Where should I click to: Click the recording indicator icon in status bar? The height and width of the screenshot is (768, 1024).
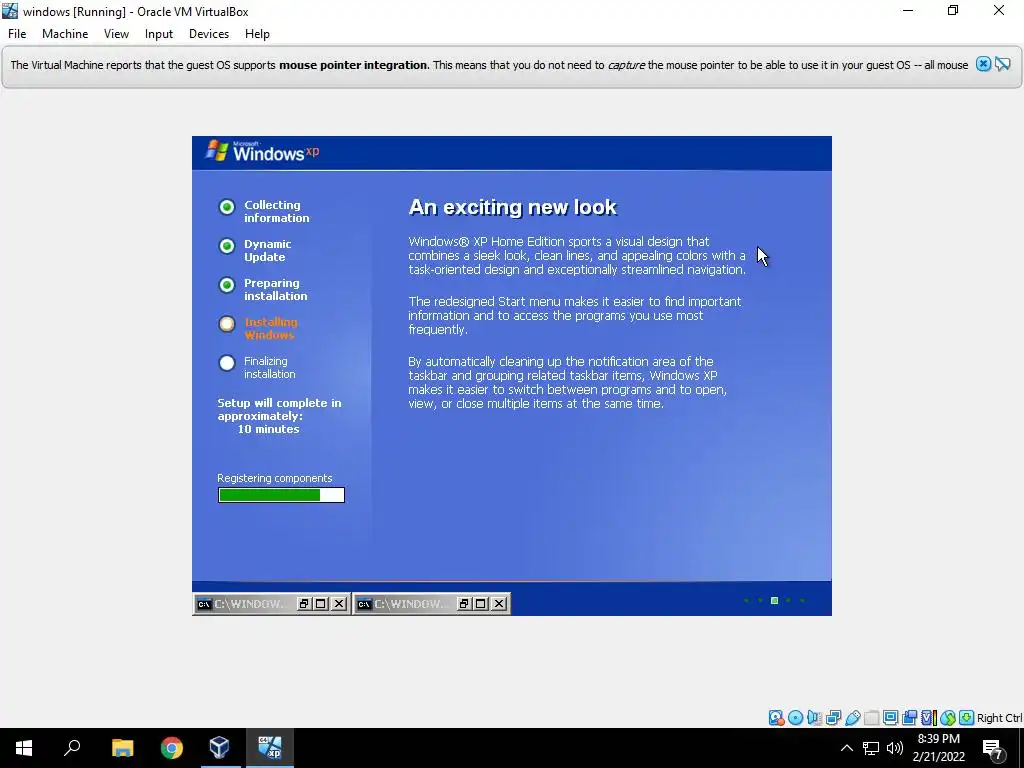click(x=909, y=718)
